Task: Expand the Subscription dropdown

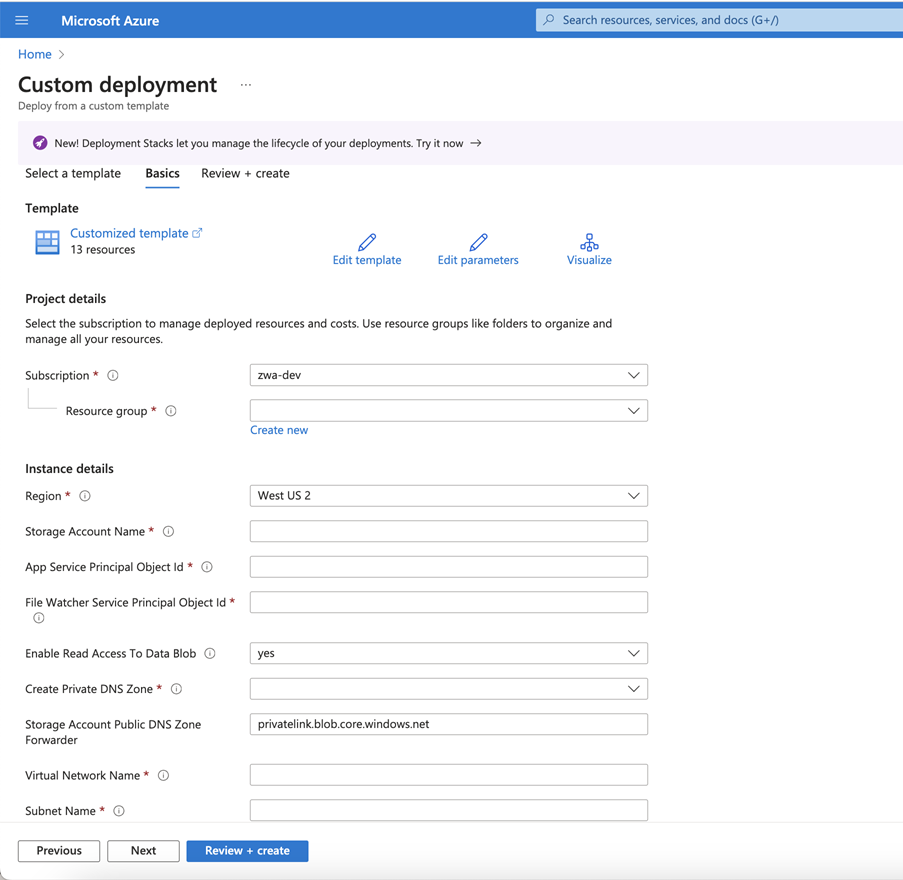Action: click(x=448, y=375)
